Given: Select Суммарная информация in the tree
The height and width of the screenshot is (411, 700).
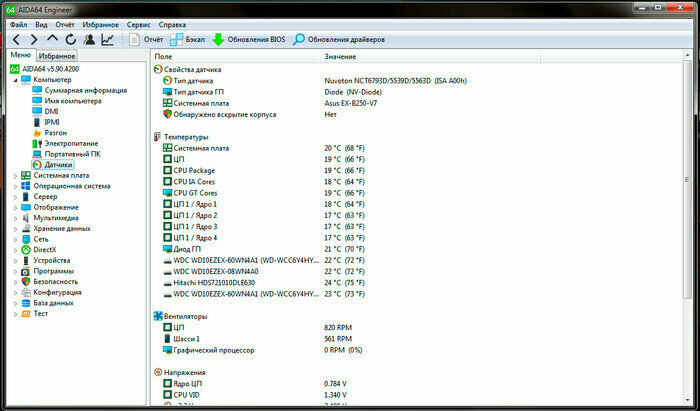Looking at the screenshot, I should (79, 90).
